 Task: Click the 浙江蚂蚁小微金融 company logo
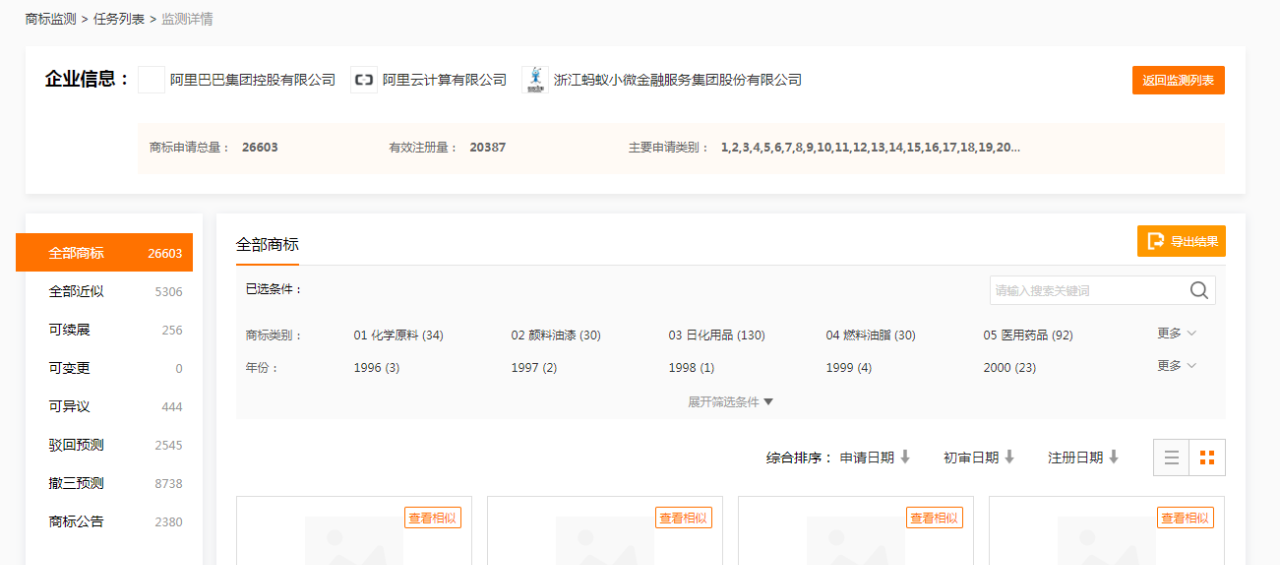(x=536, y=80)
